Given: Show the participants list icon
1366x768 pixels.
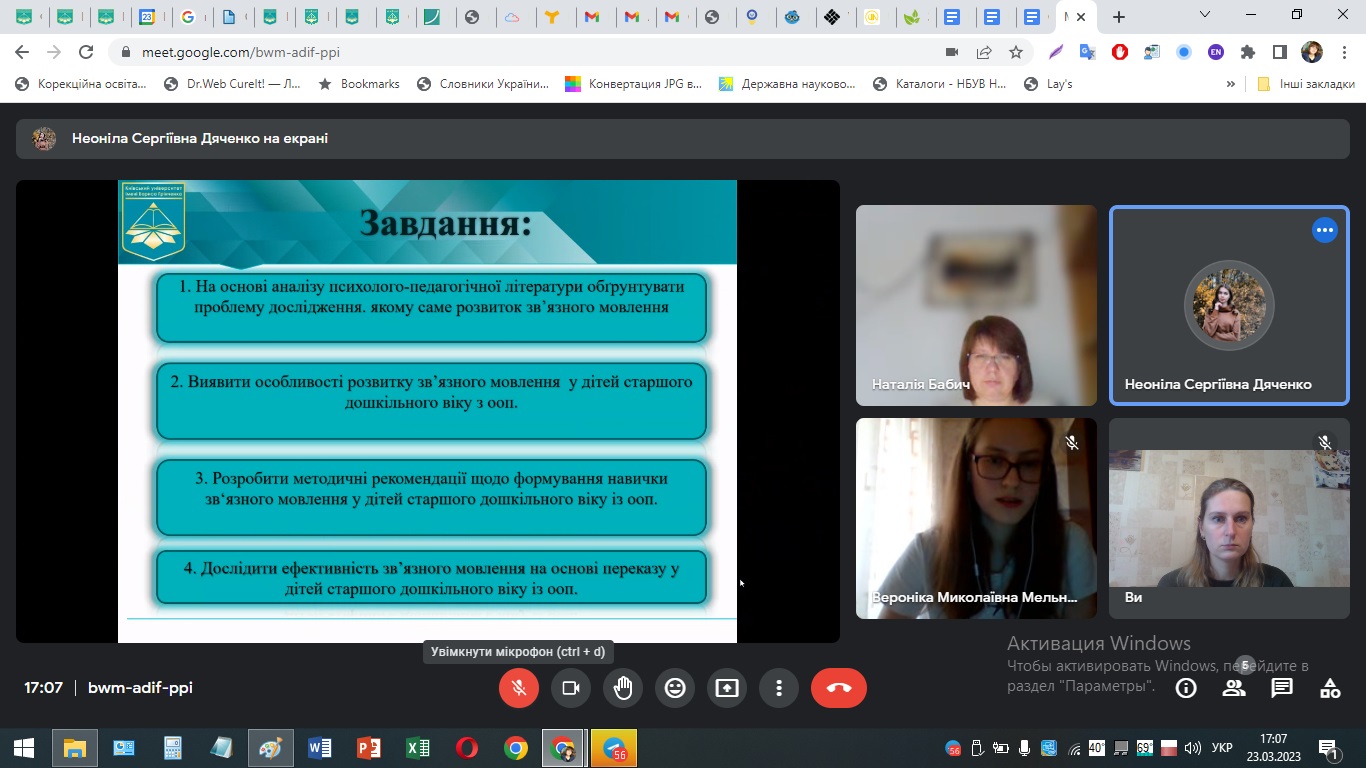Looking at the screenshot, I should coord(1234,688).
